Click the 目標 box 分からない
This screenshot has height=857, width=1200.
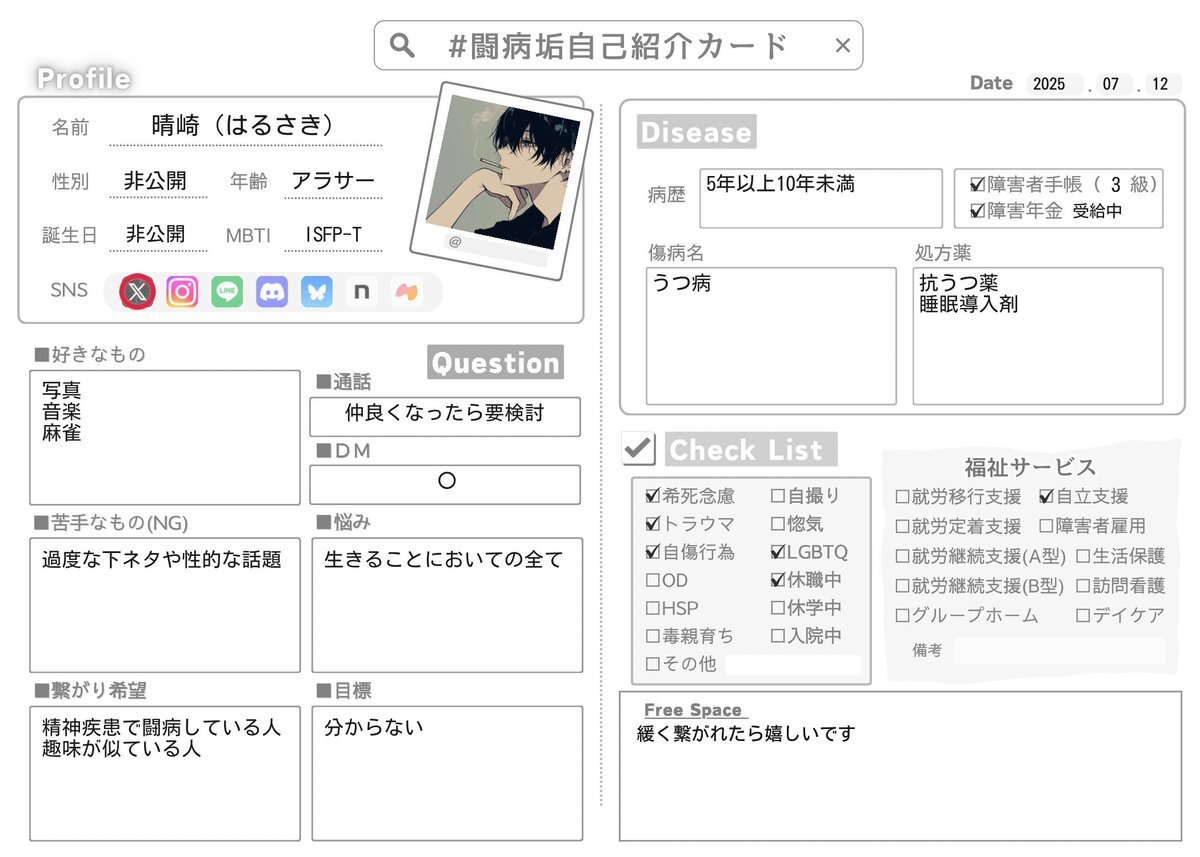(447, 773)
